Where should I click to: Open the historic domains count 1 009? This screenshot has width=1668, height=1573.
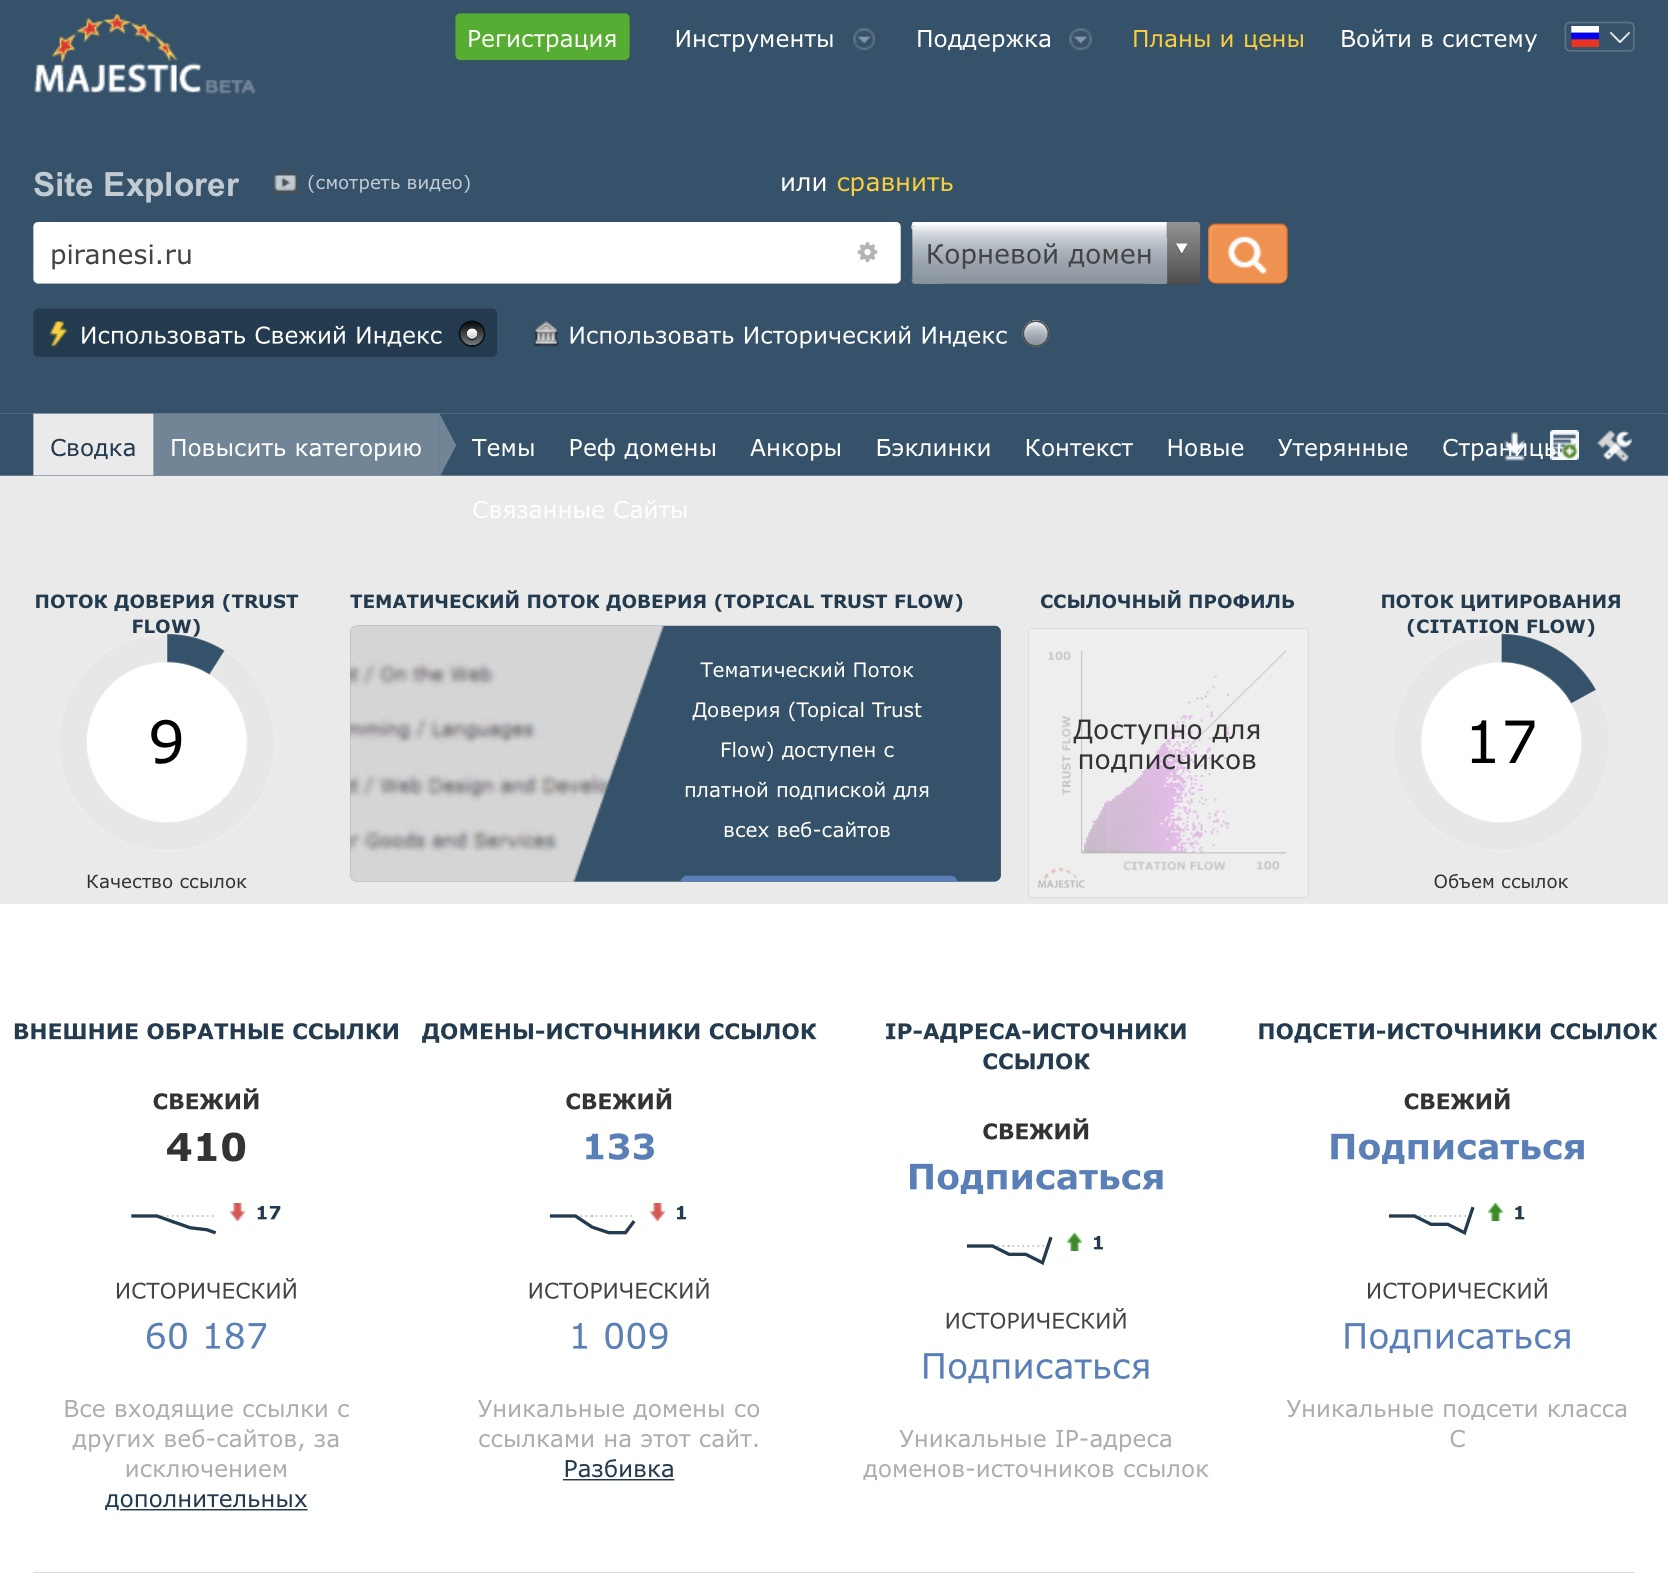coord(619,1336)
